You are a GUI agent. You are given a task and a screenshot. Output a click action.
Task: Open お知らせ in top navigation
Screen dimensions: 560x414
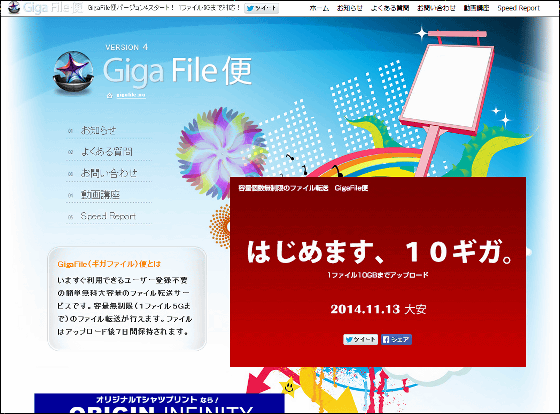point(349,8)
